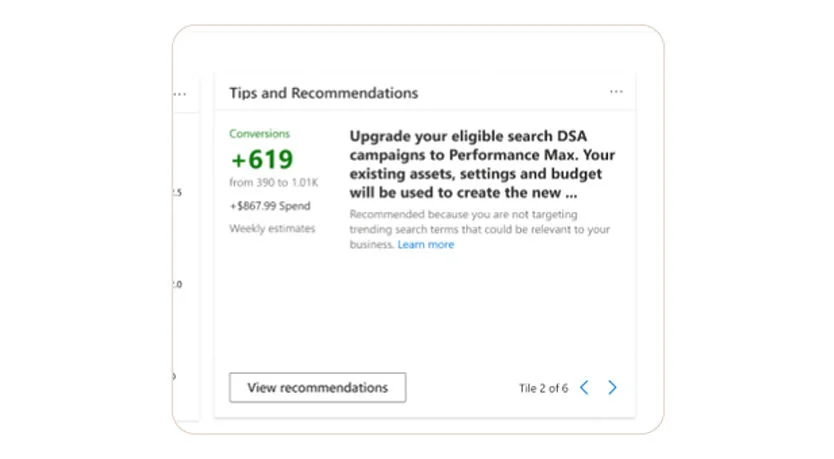Click the Tips and Recommendations heading

[x=323, y=93]
